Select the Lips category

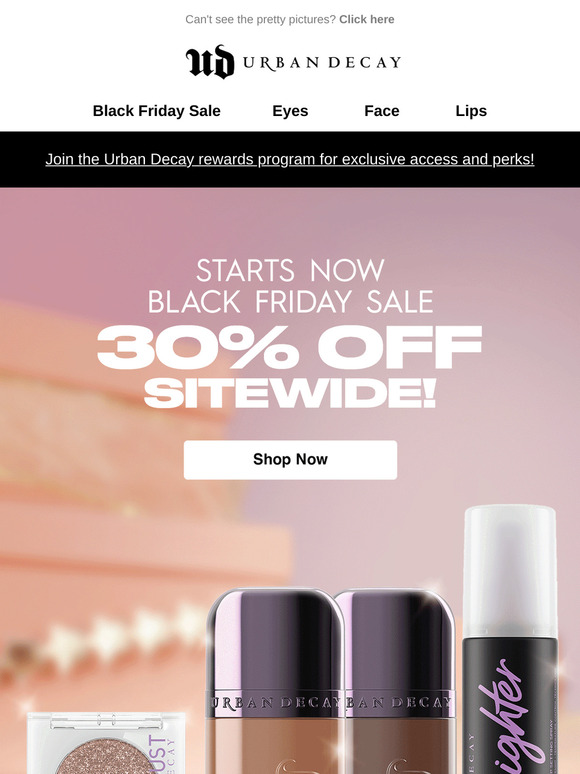471,111
